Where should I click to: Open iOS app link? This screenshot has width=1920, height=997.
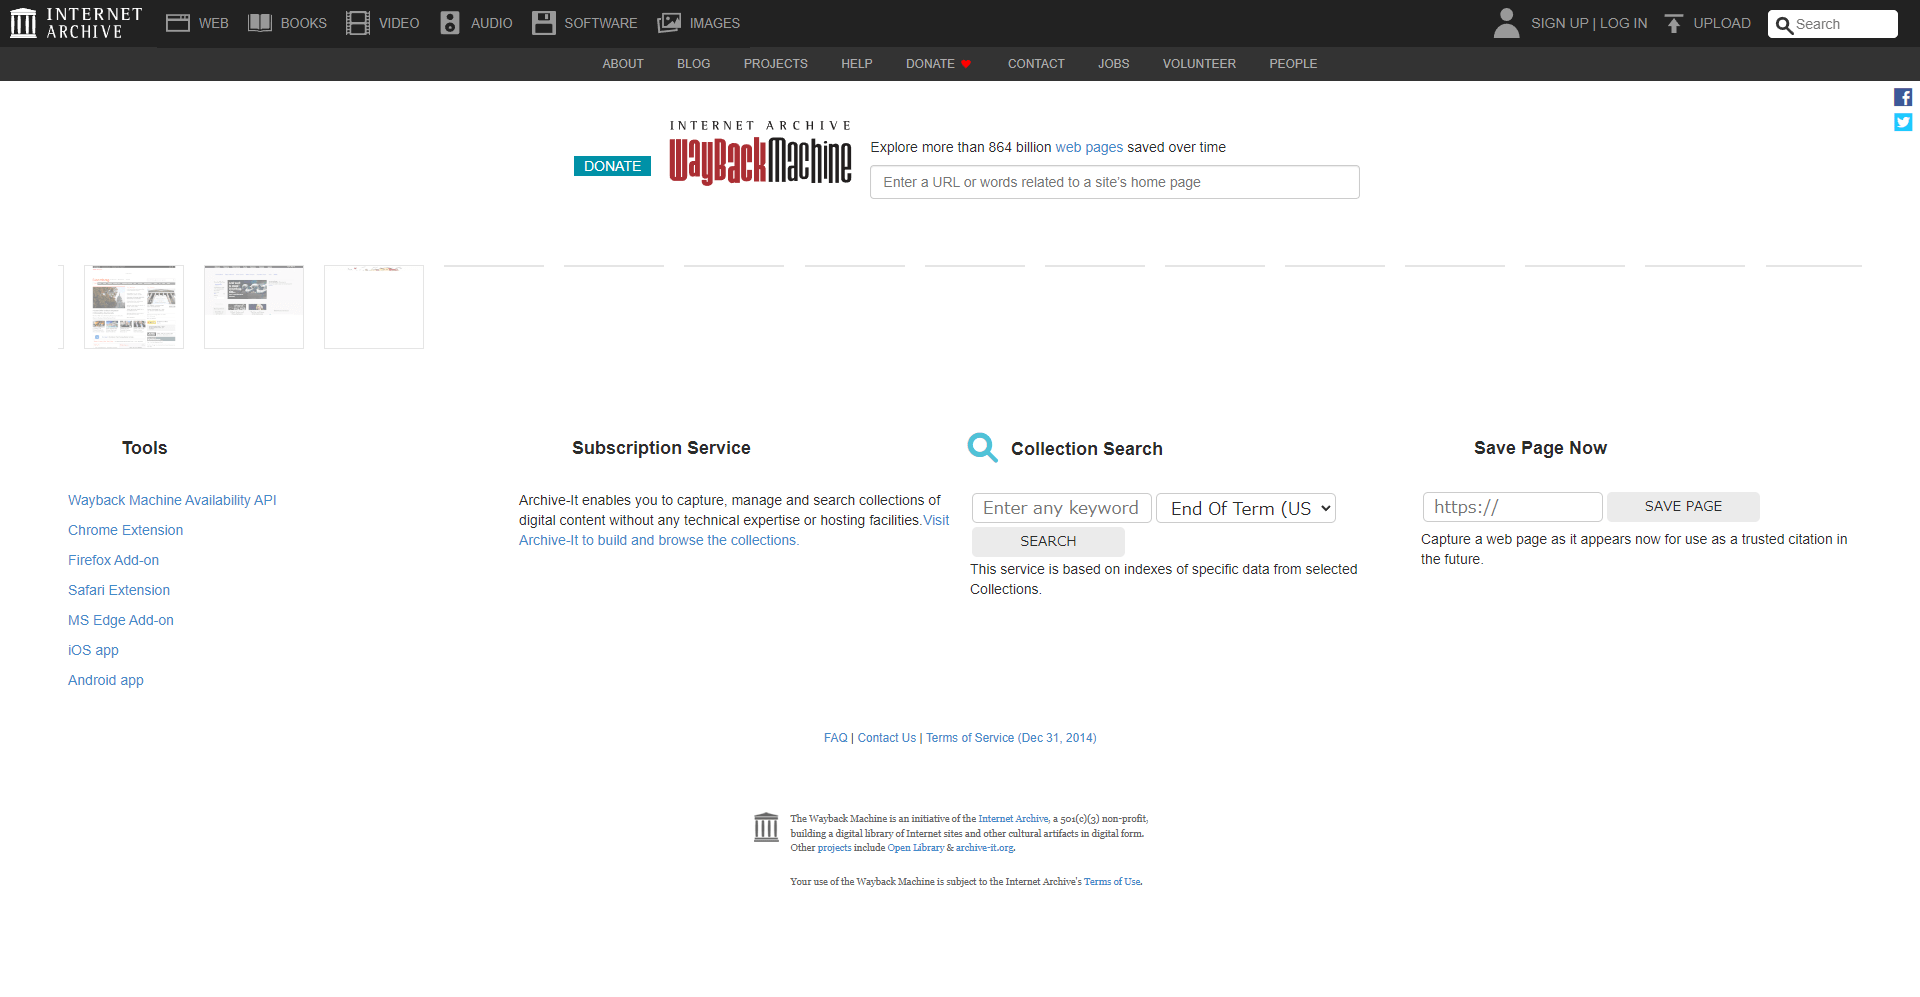point(93,650)
